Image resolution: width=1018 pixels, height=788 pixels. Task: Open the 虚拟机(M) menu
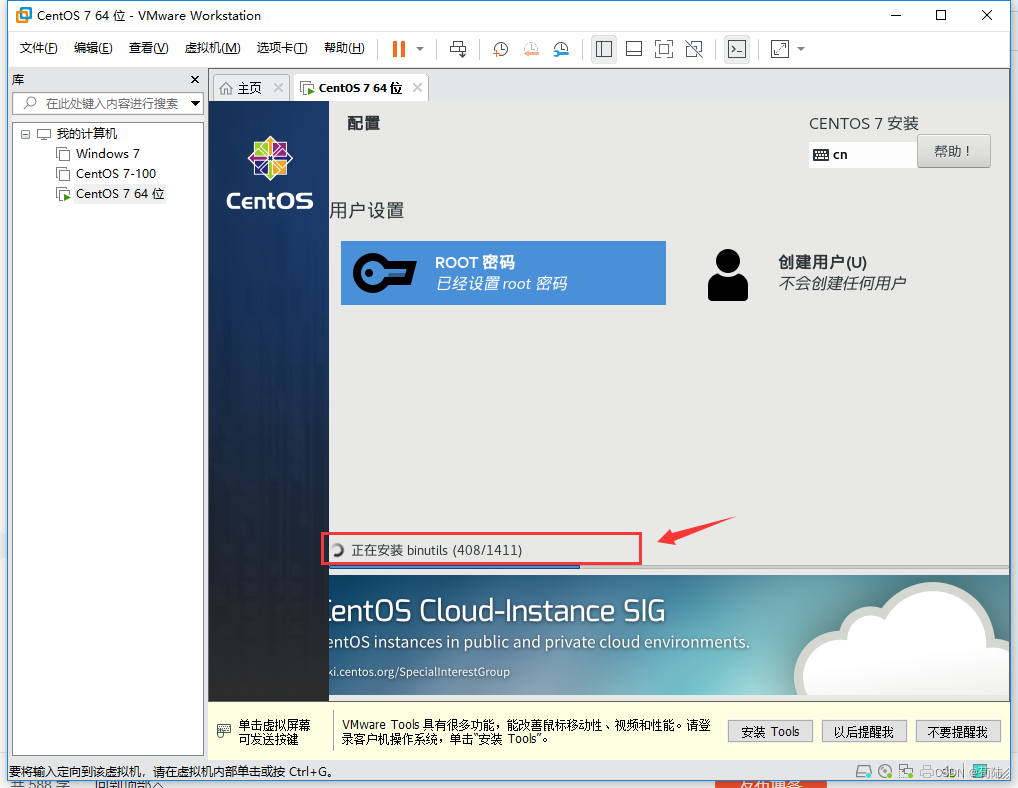coord(212,48)
